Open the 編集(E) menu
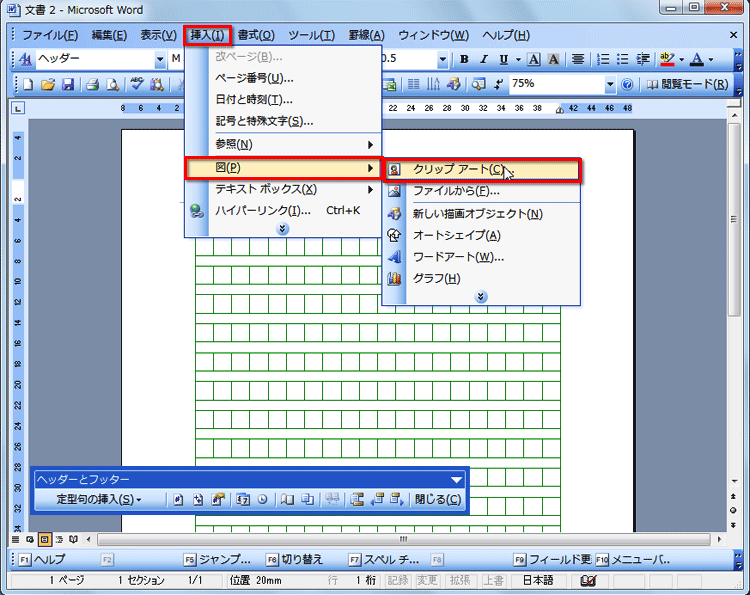 [109, 35]
